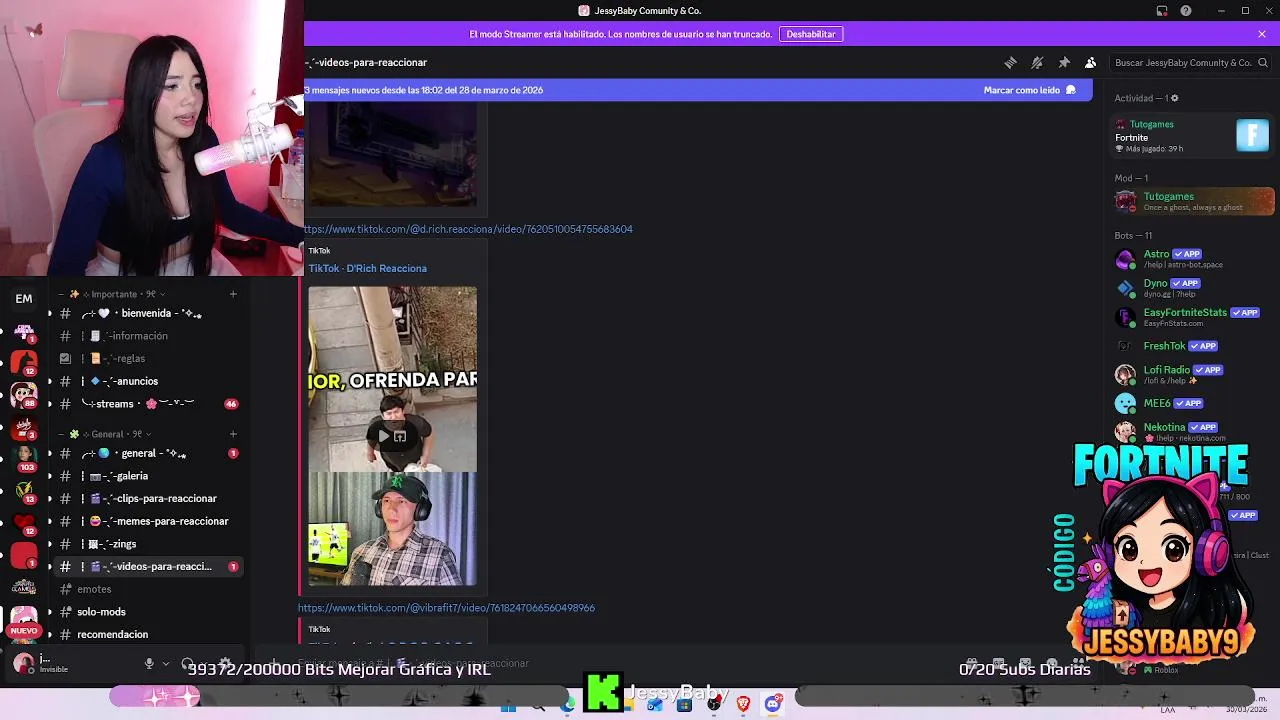Toggle the notification bell mute icon
Viewport: 1280px width, 720px height.
click(1037, 62)
